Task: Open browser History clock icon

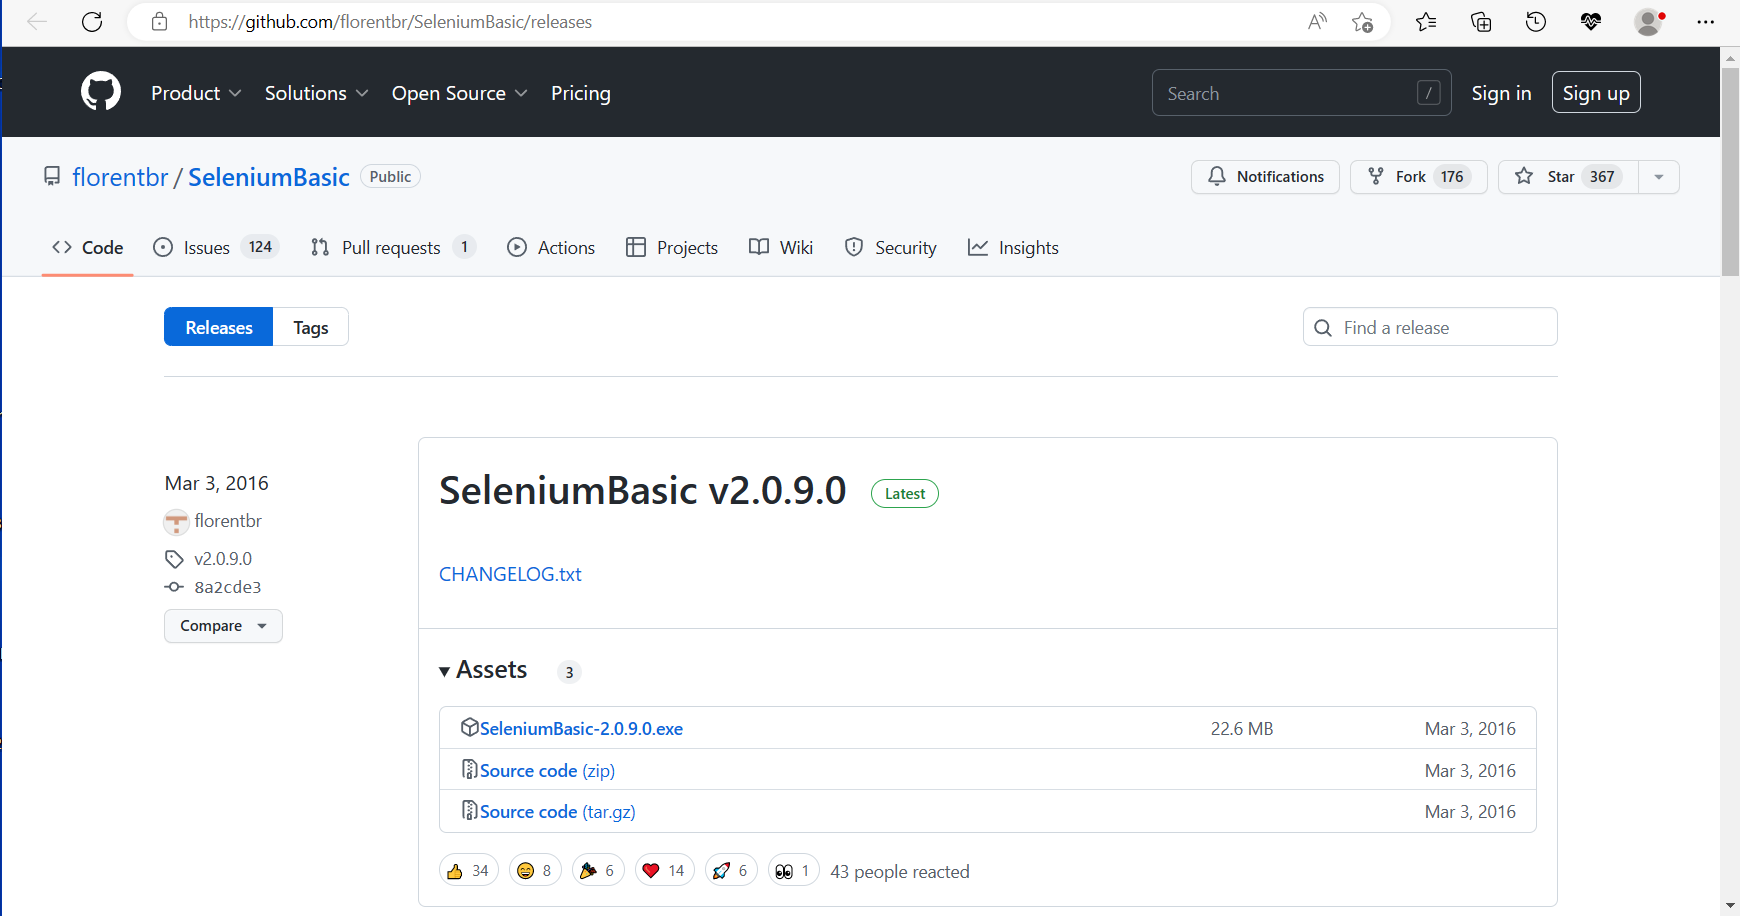Action: click(1536, 22)
